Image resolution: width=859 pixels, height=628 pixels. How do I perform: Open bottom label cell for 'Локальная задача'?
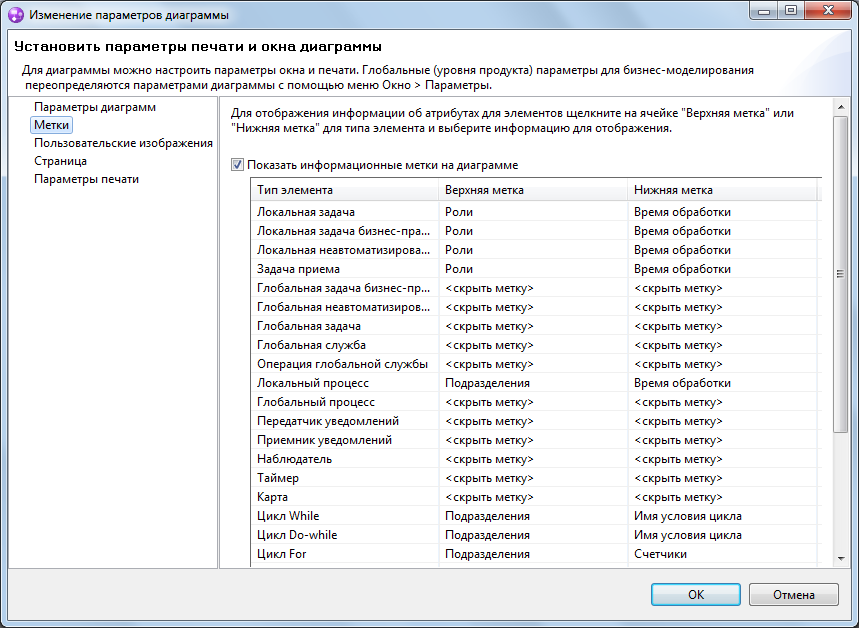(722, 212)
